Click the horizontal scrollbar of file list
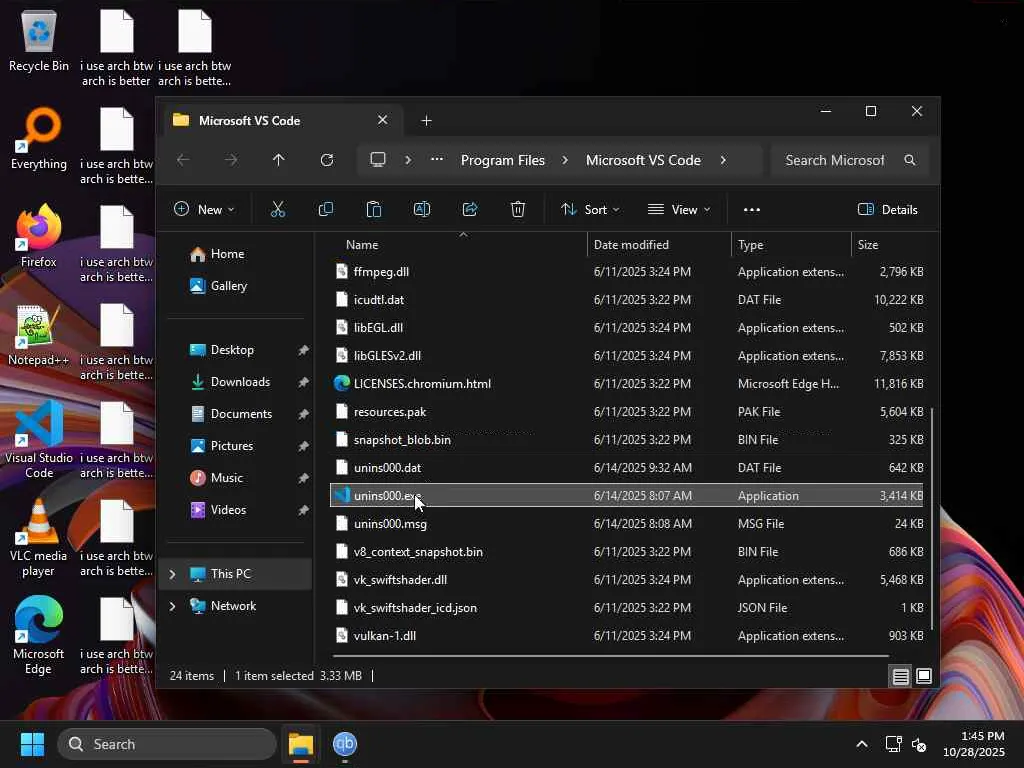Viewport: 1024px width, 768px height. coord(610,656)
